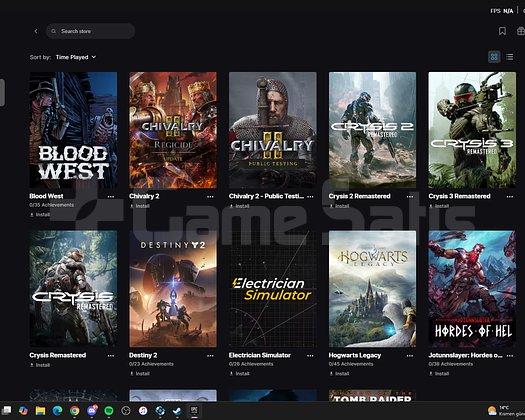Click Blood West 0/35 Achievements text
Image resolution: width=525 pixels, height=420 pixels.
pos(52,205)
